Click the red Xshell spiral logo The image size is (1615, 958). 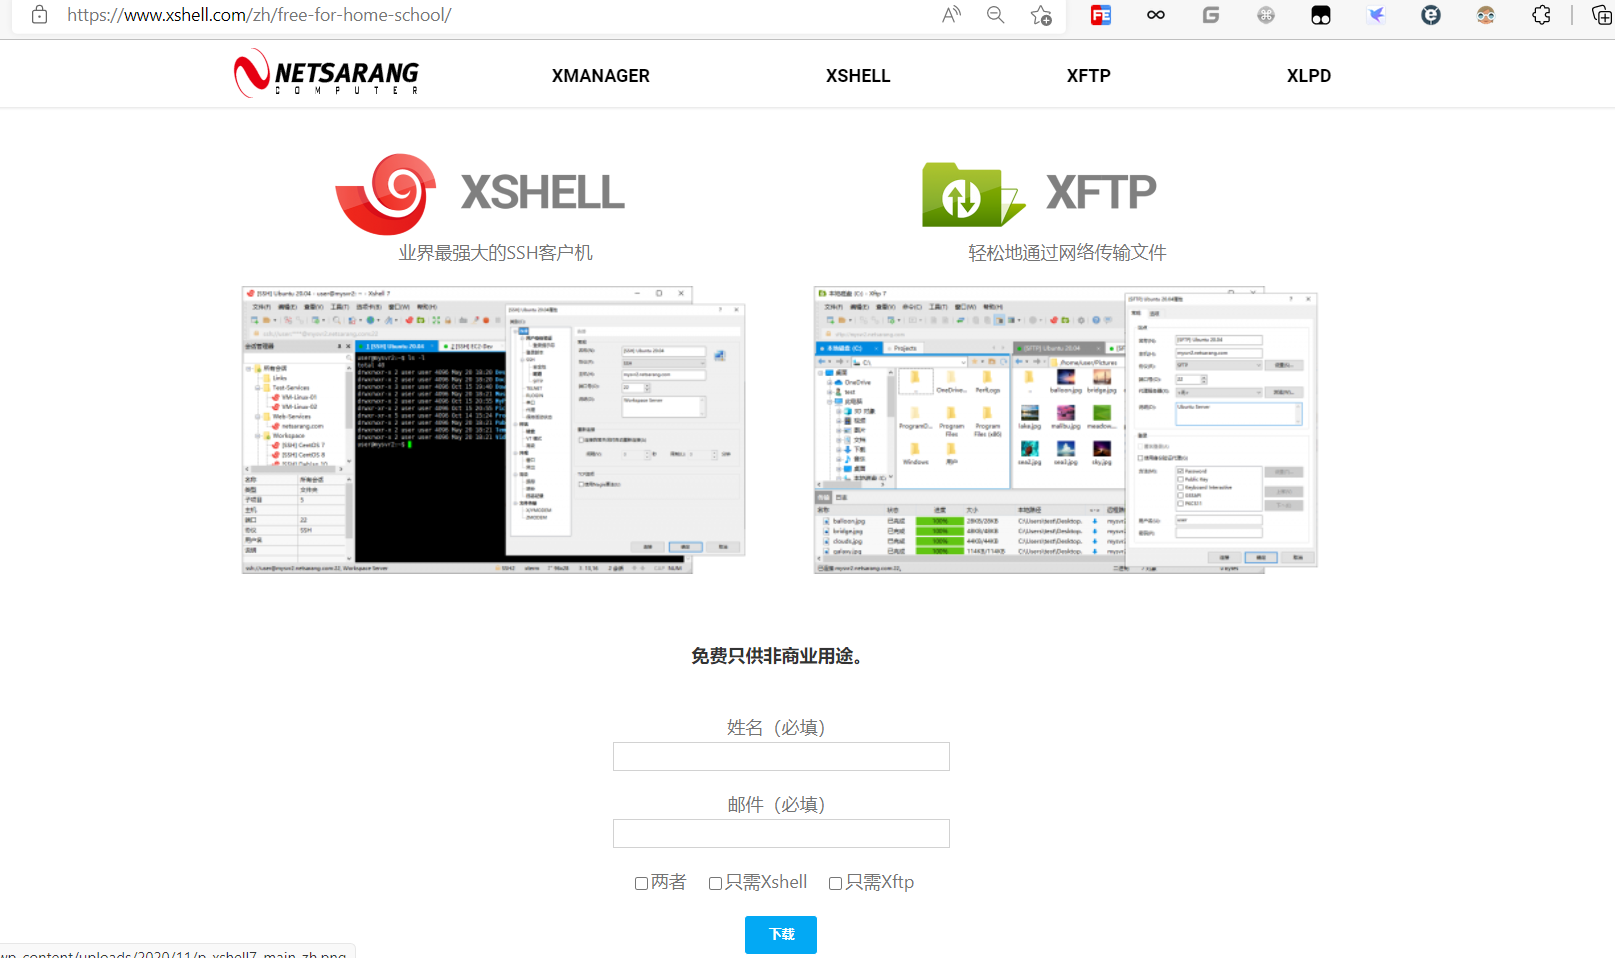[386, 193]
